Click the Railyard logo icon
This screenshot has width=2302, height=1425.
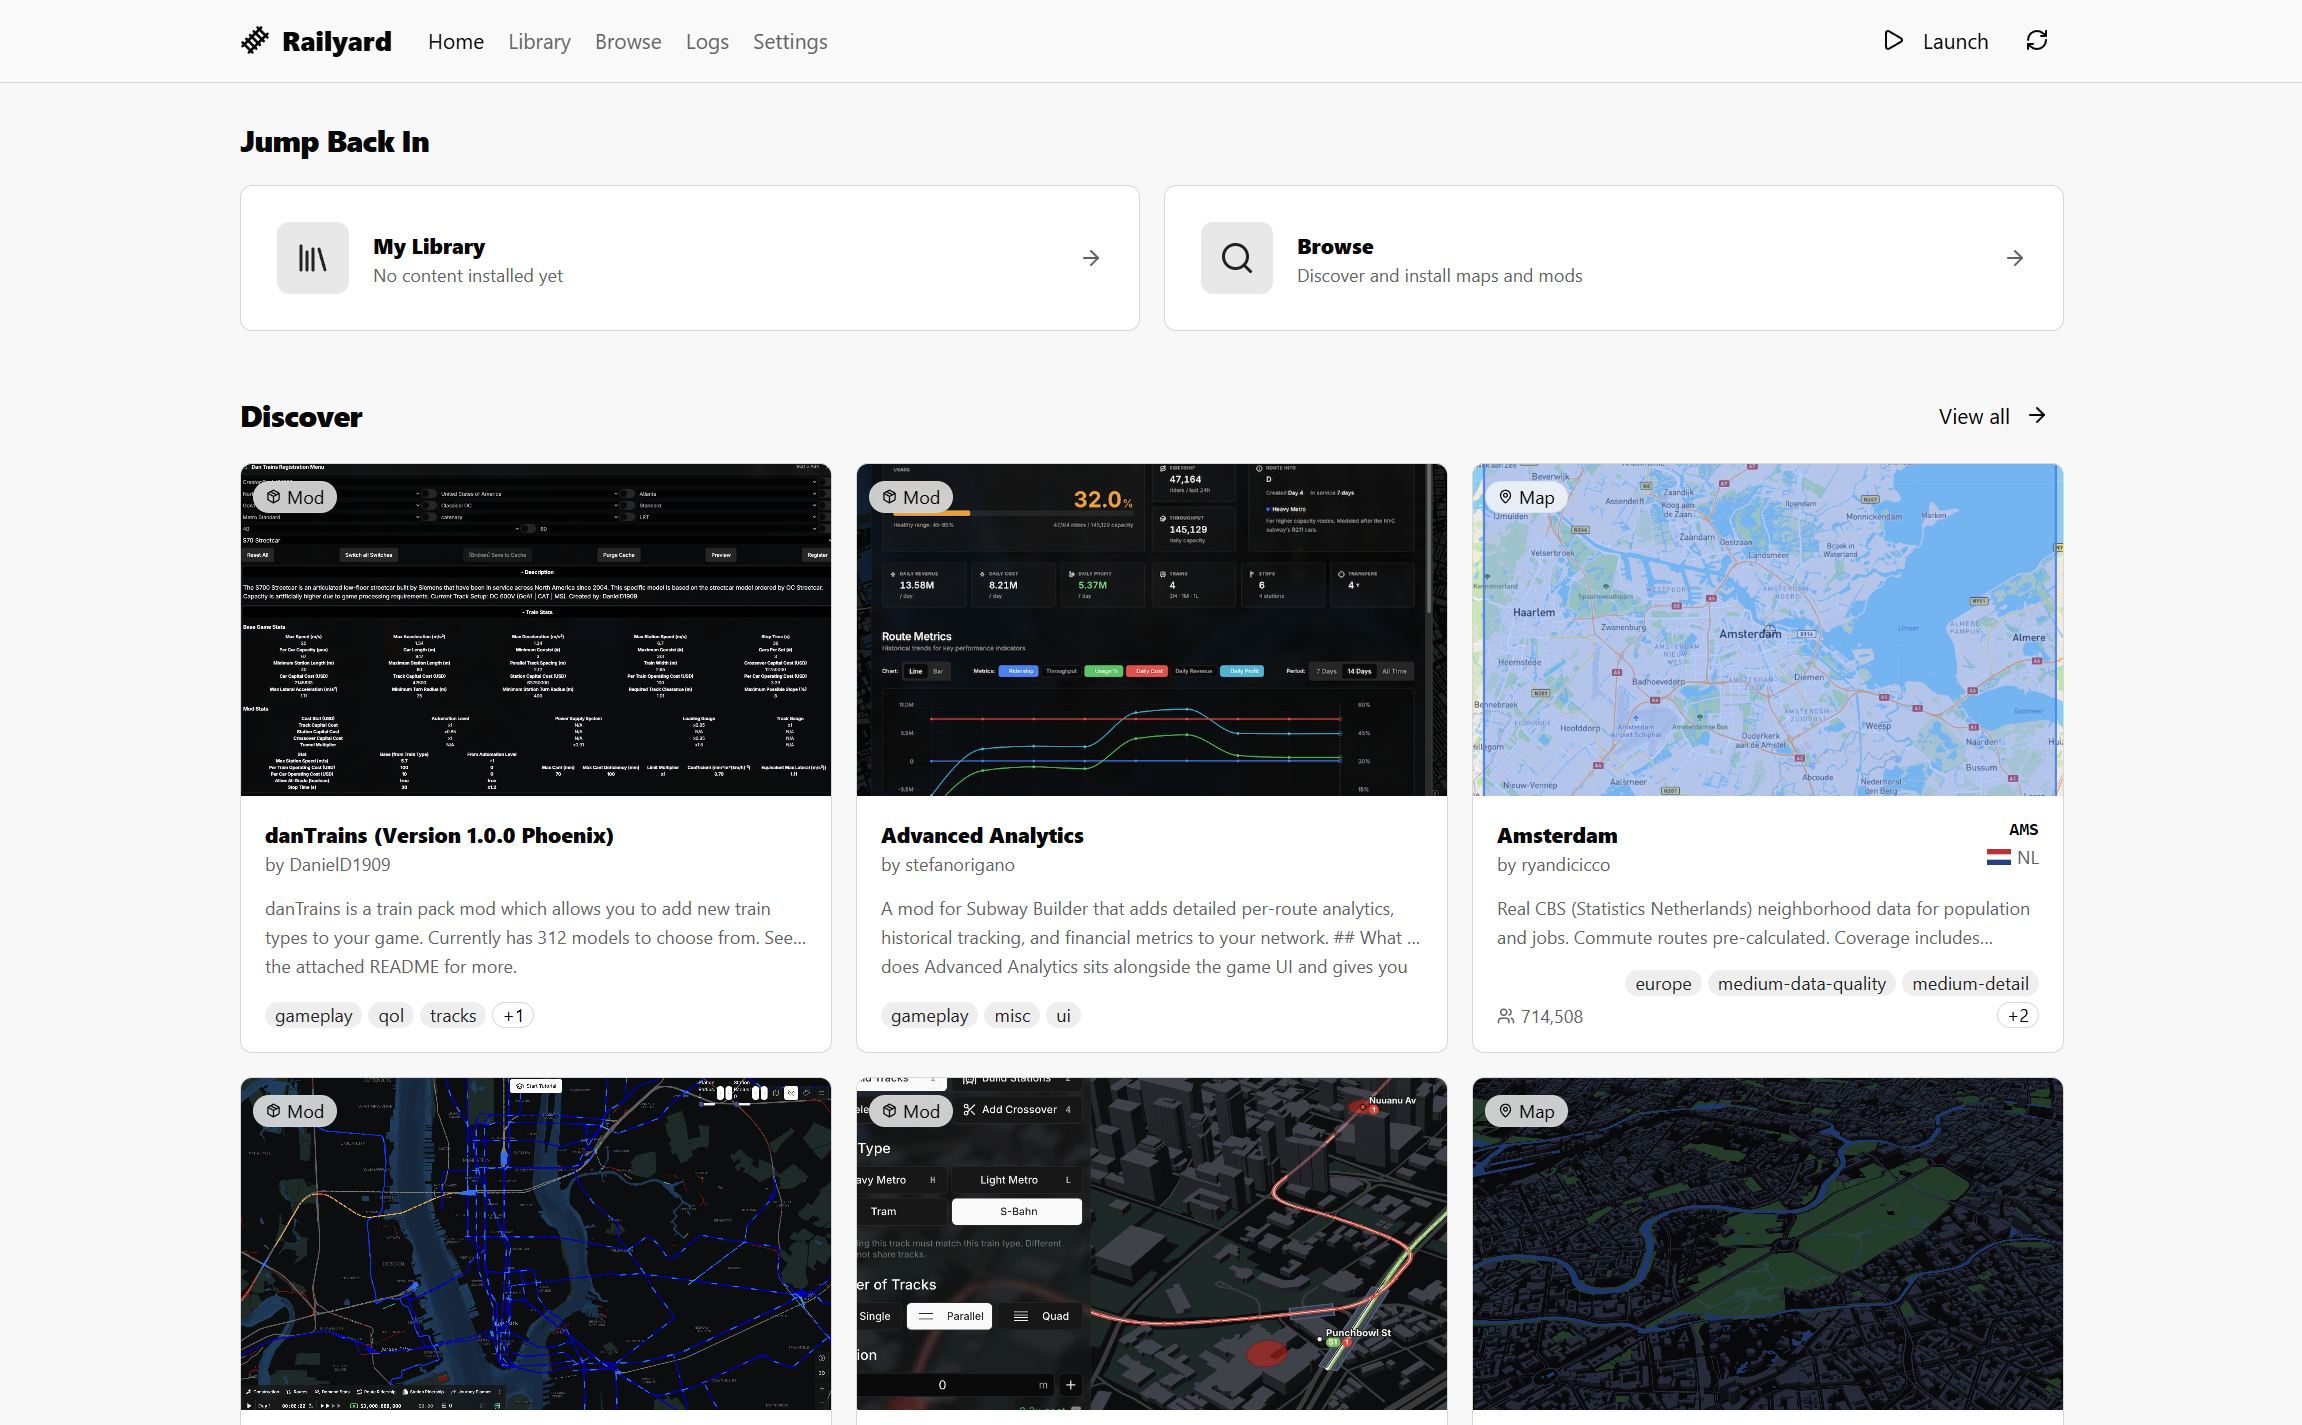(x=255, y=41)
